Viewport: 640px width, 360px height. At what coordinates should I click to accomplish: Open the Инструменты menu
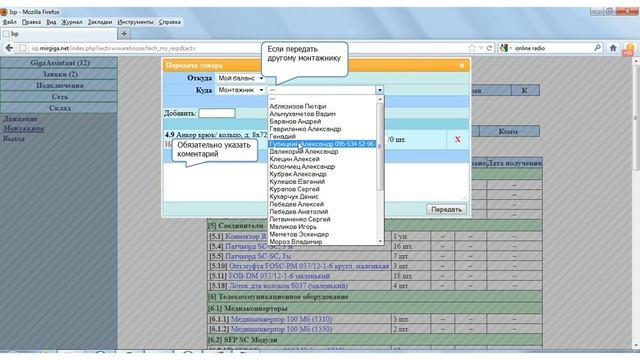(136, 22)
